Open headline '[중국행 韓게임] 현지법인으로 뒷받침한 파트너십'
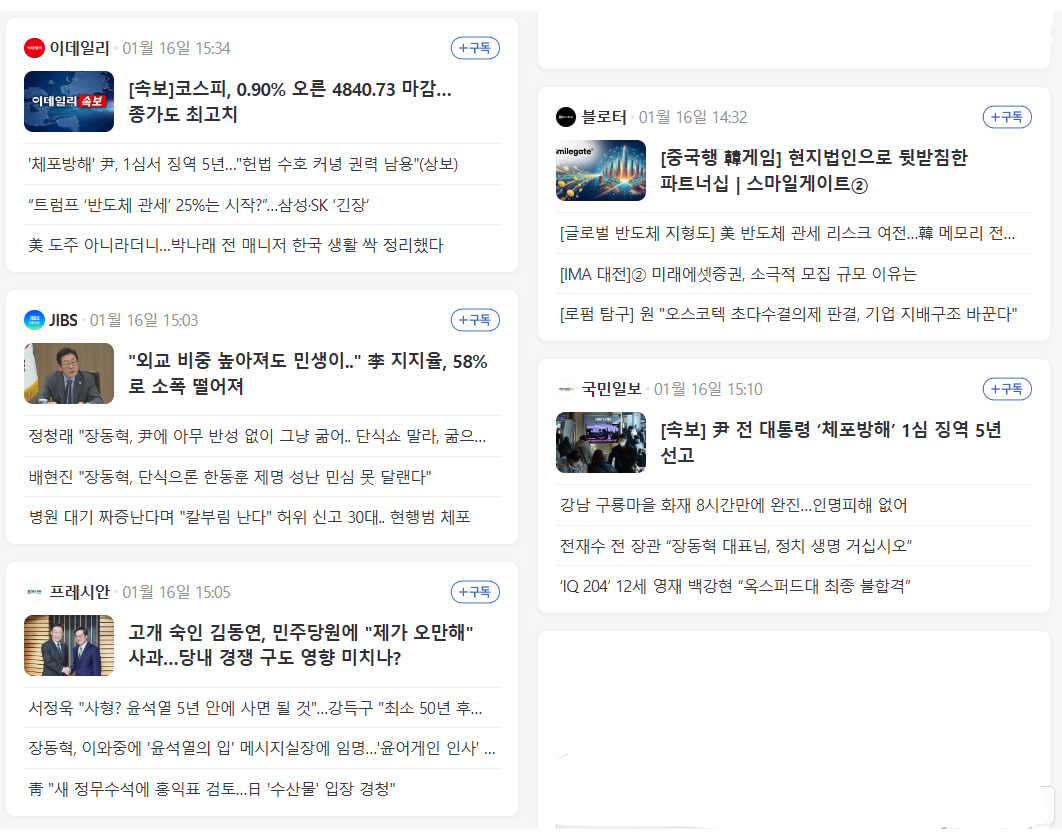1062x833 pixels. (814, 171)
